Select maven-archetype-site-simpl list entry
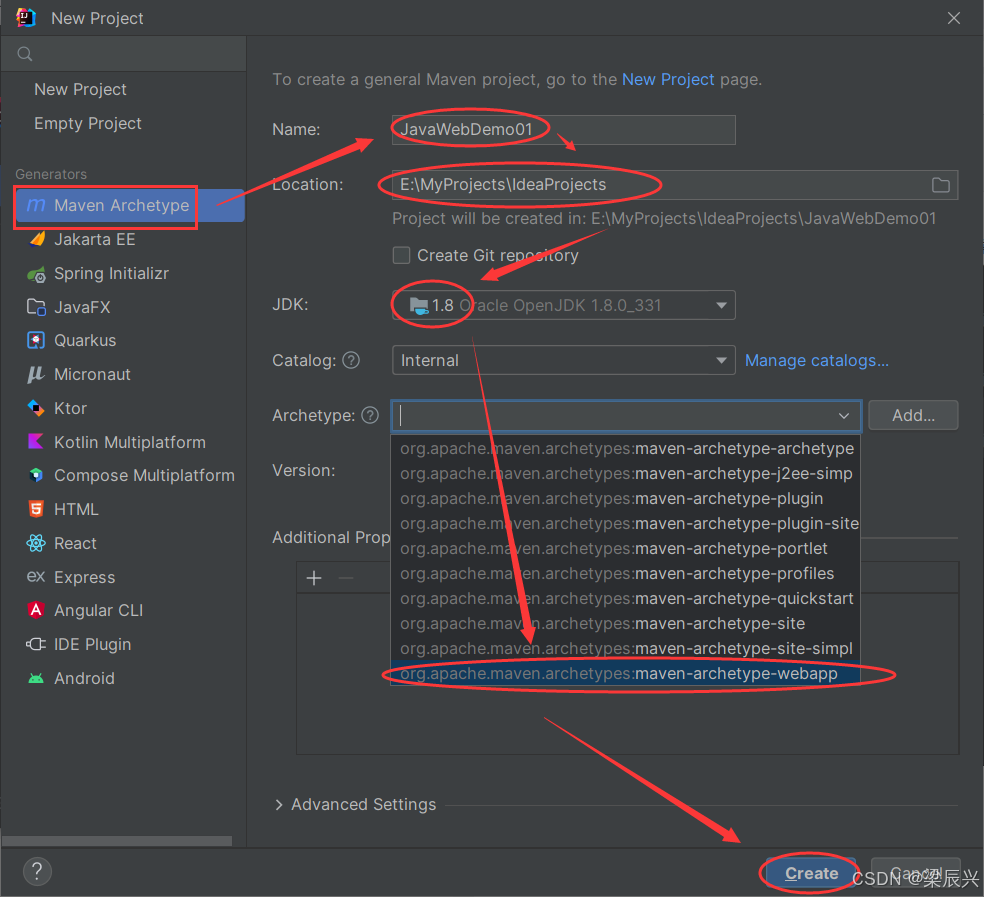984x897 pixels. coord(625,648)
